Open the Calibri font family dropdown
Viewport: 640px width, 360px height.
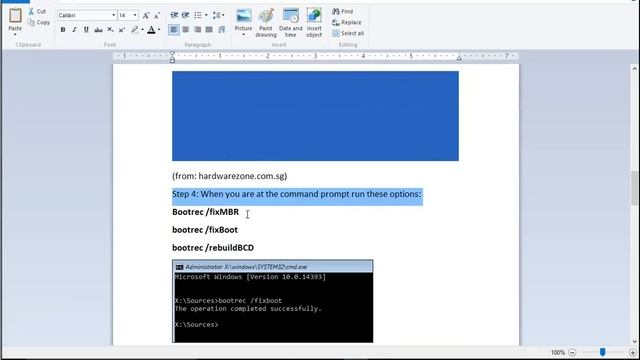113,16
